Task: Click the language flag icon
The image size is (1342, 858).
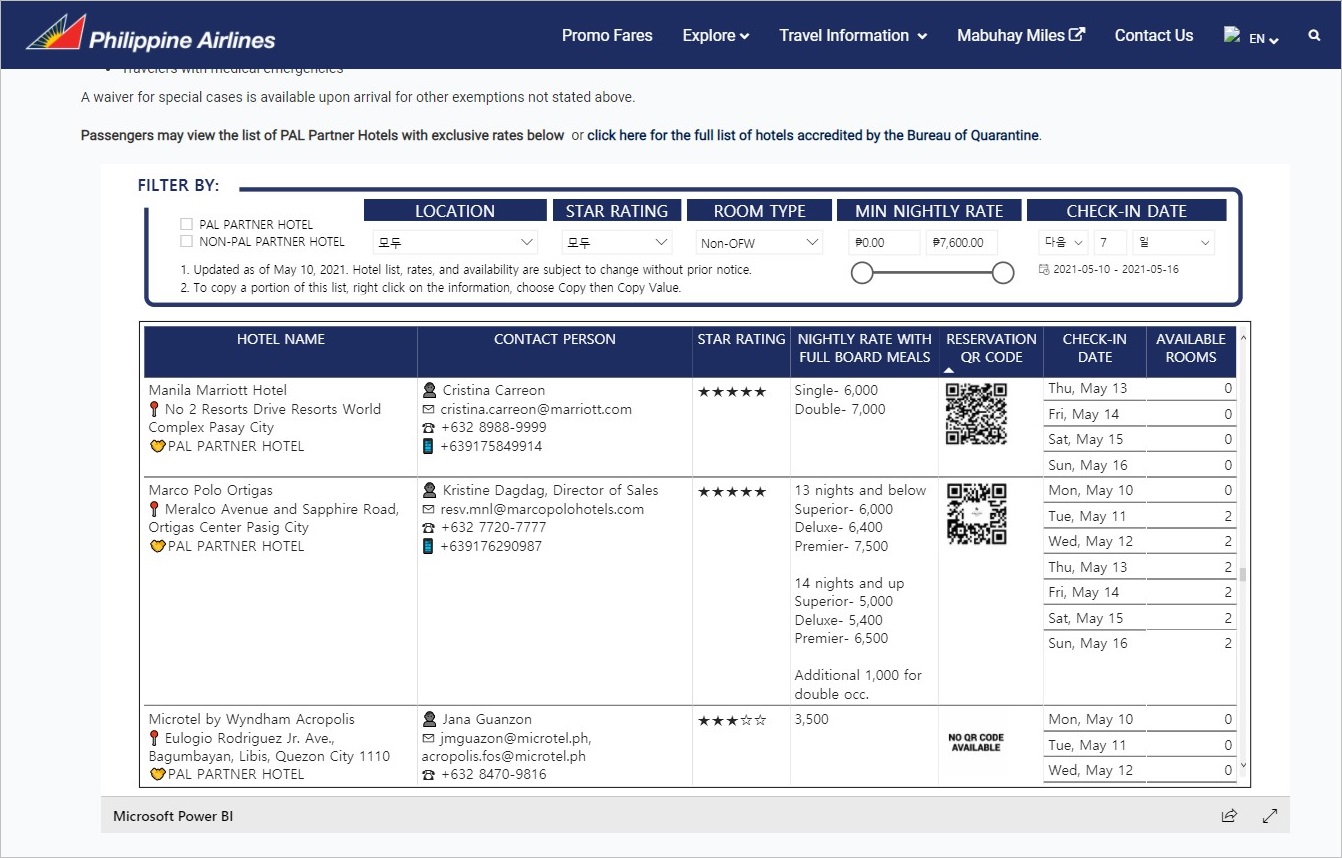Action: click(1232, 35)
